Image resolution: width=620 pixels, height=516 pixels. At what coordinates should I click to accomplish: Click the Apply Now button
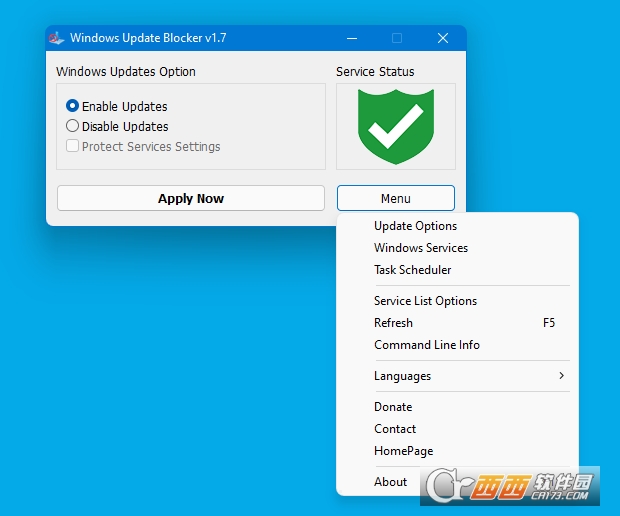click(x=191, y=198)
